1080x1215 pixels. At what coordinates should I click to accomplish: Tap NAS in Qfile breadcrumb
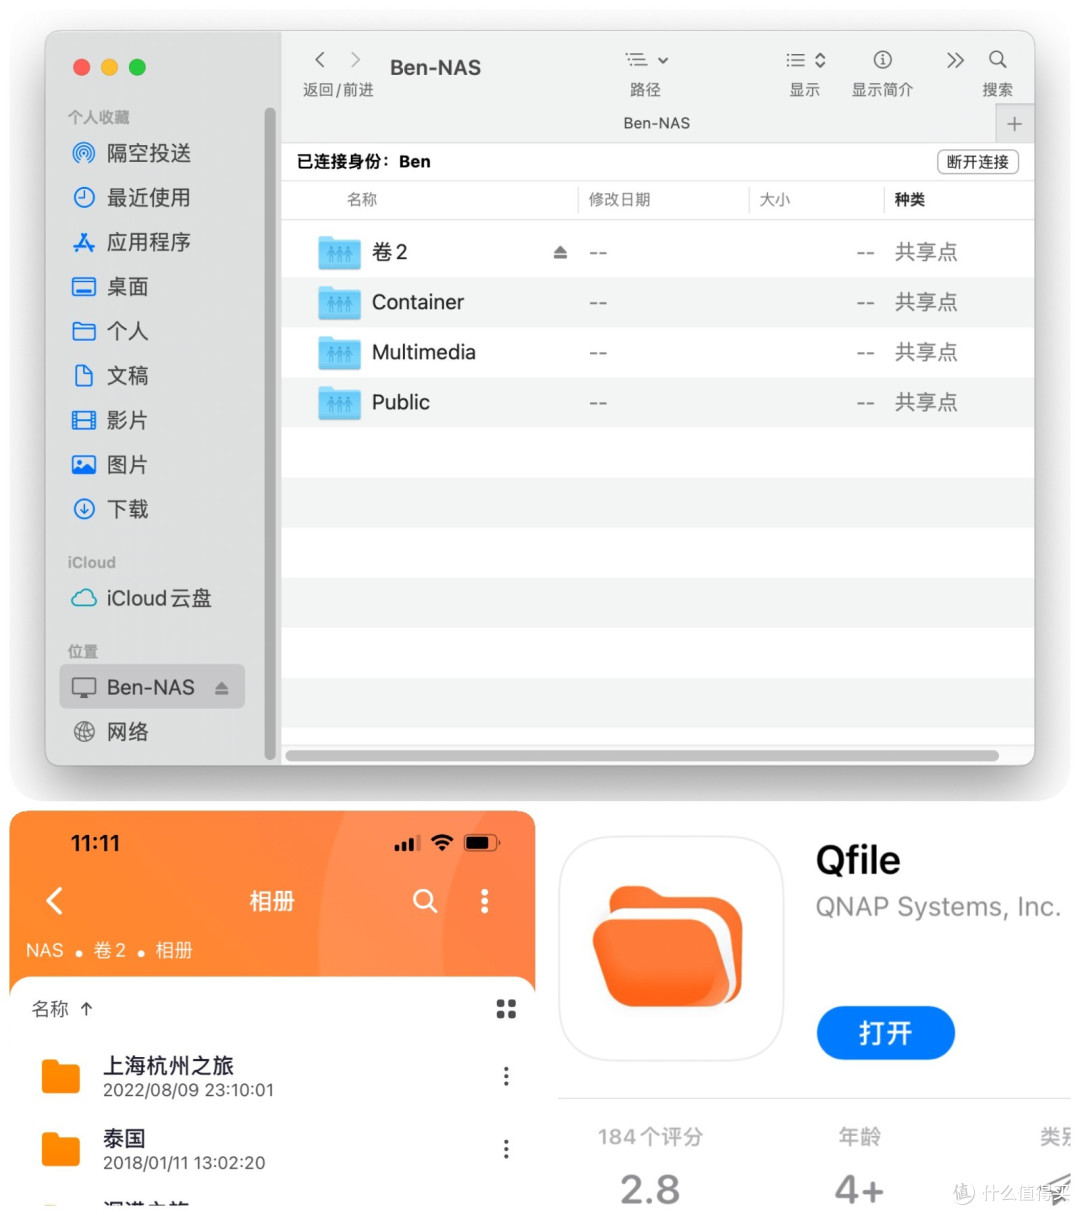pyautogui.click(x=45, y=950)
